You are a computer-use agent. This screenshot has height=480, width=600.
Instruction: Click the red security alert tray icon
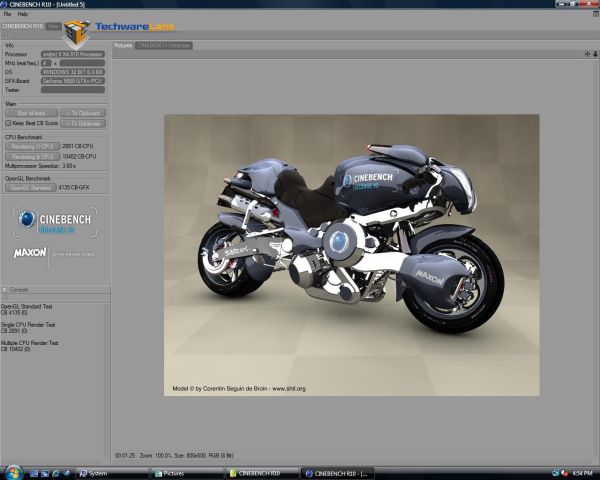pos(564,473)
